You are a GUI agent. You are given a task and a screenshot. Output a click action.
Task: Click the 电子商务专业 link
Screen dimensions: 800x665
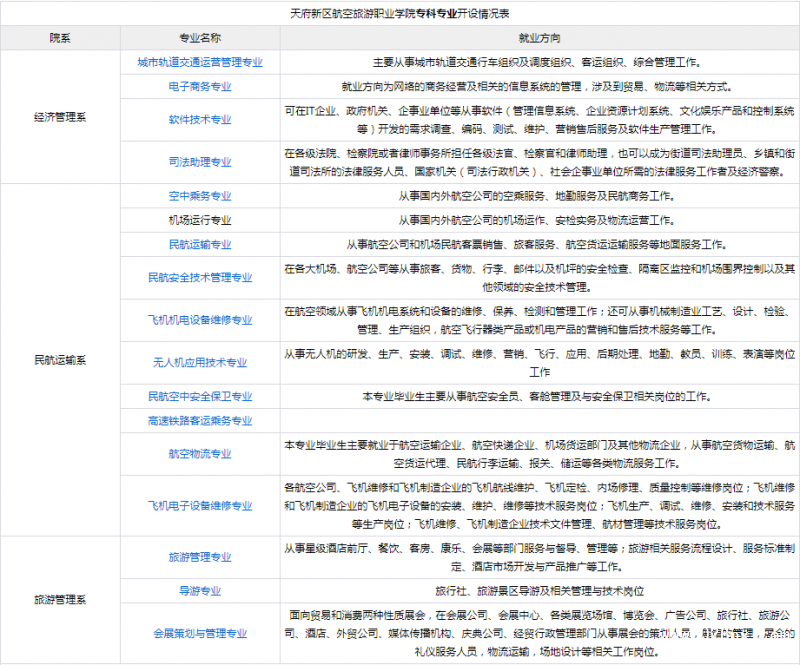[x=200, y=87]
